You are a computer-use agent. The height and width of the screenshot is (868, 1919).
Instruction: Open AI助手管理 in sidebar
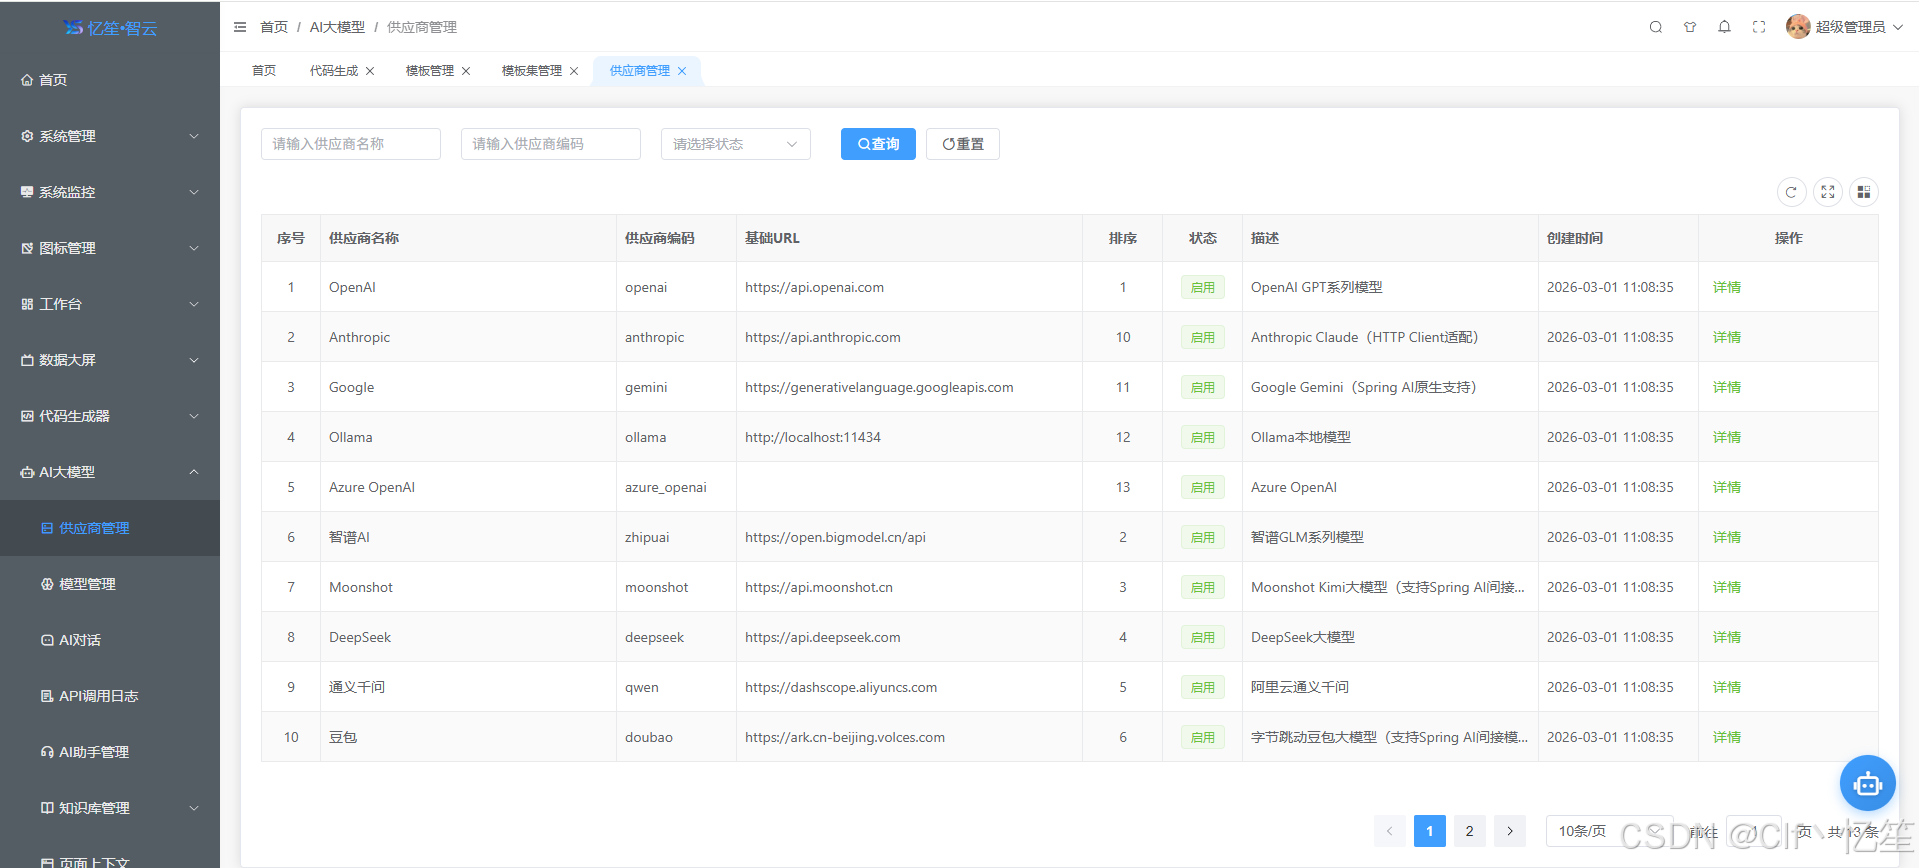tap(110, 752)
